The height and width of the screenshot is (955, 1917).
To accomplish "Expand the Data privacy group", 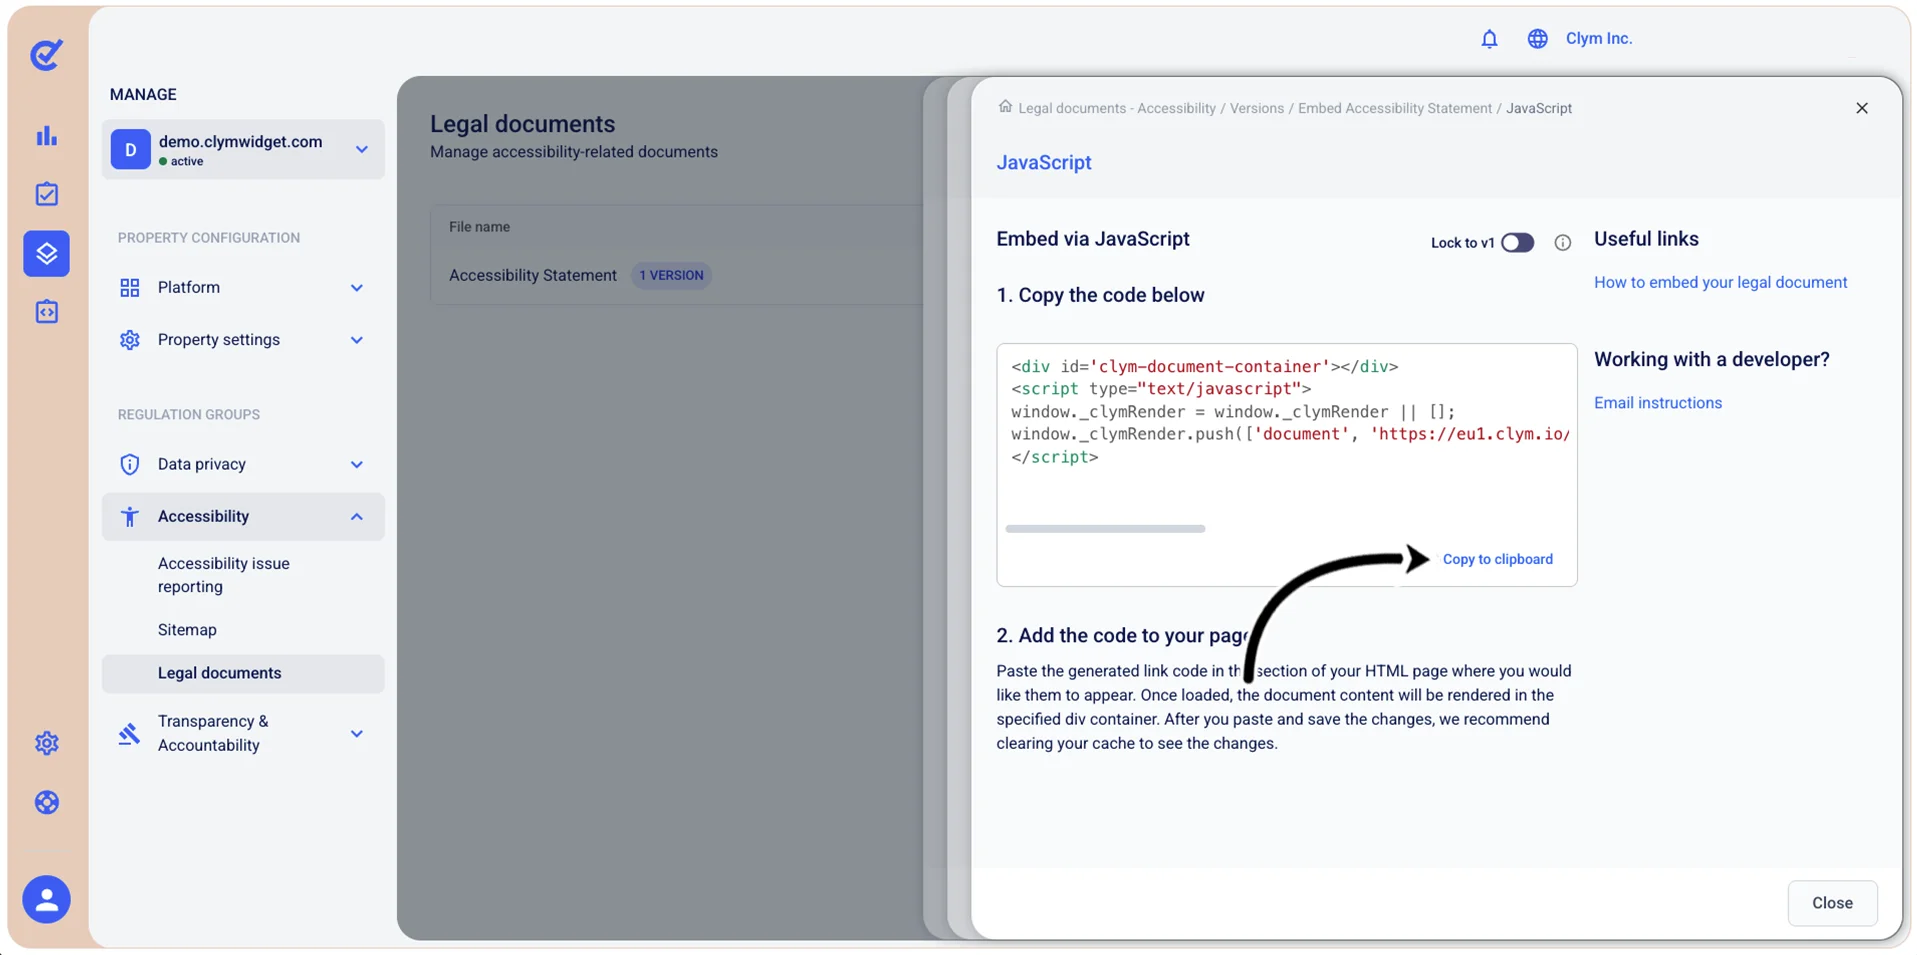I will click(x=243, y=464).
